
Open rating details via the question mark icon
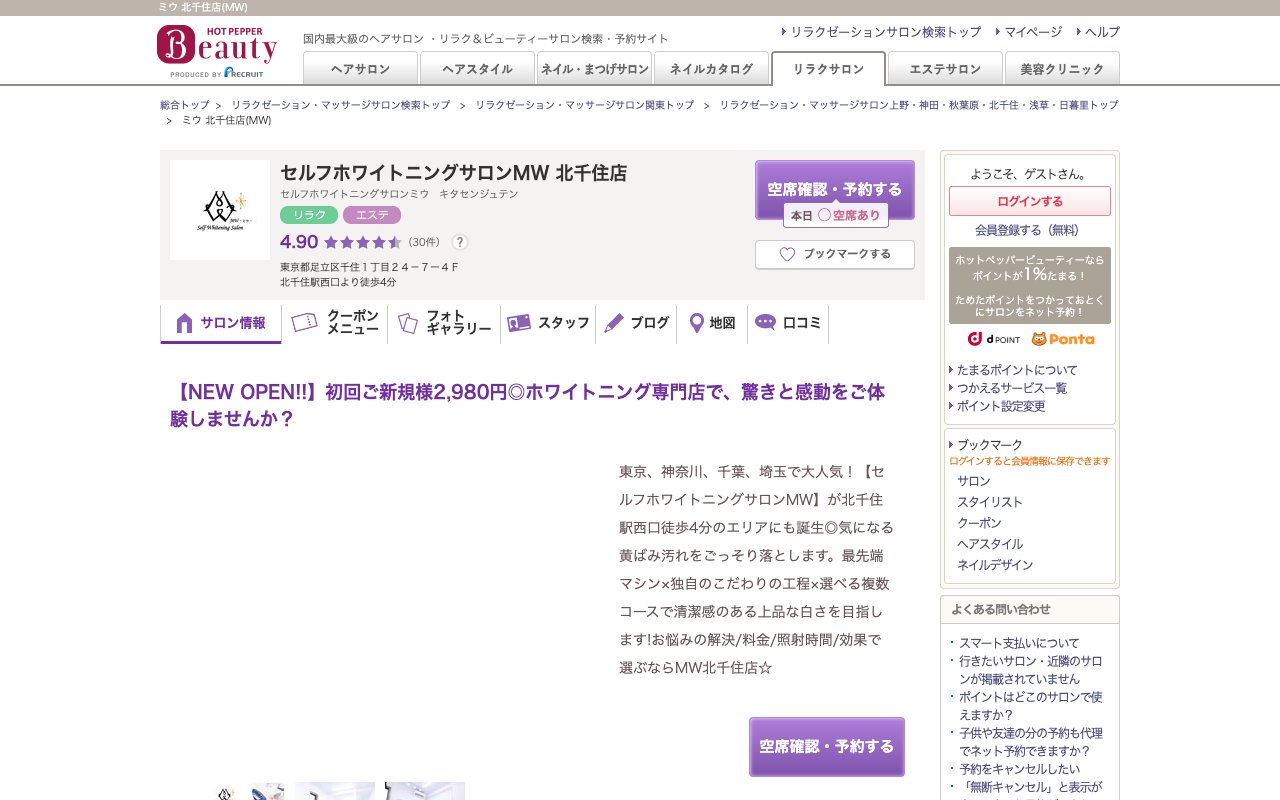[459, 242]
